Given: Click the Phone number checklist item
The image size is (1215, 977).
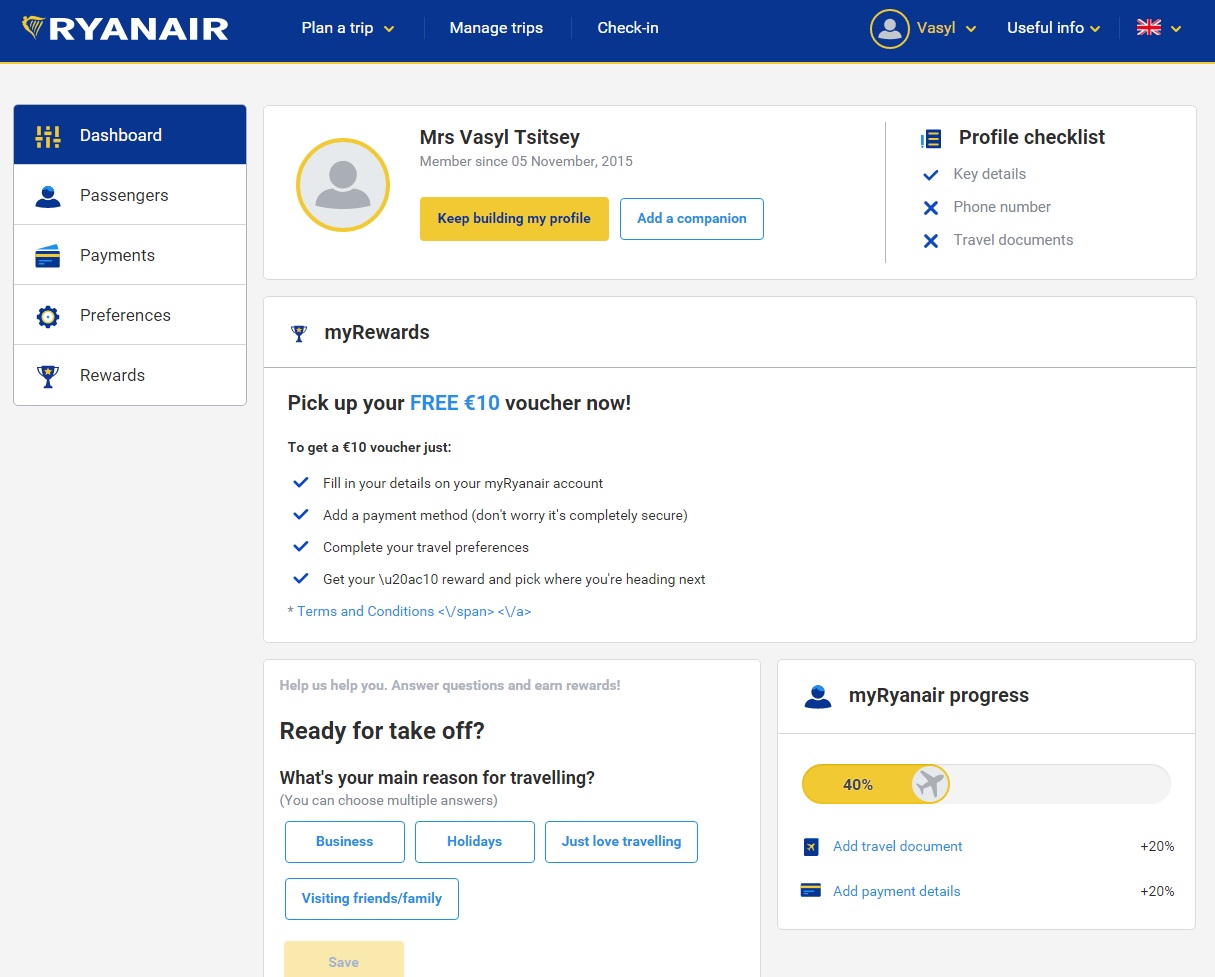Looking at the screenshot, I should [1002, 207].
